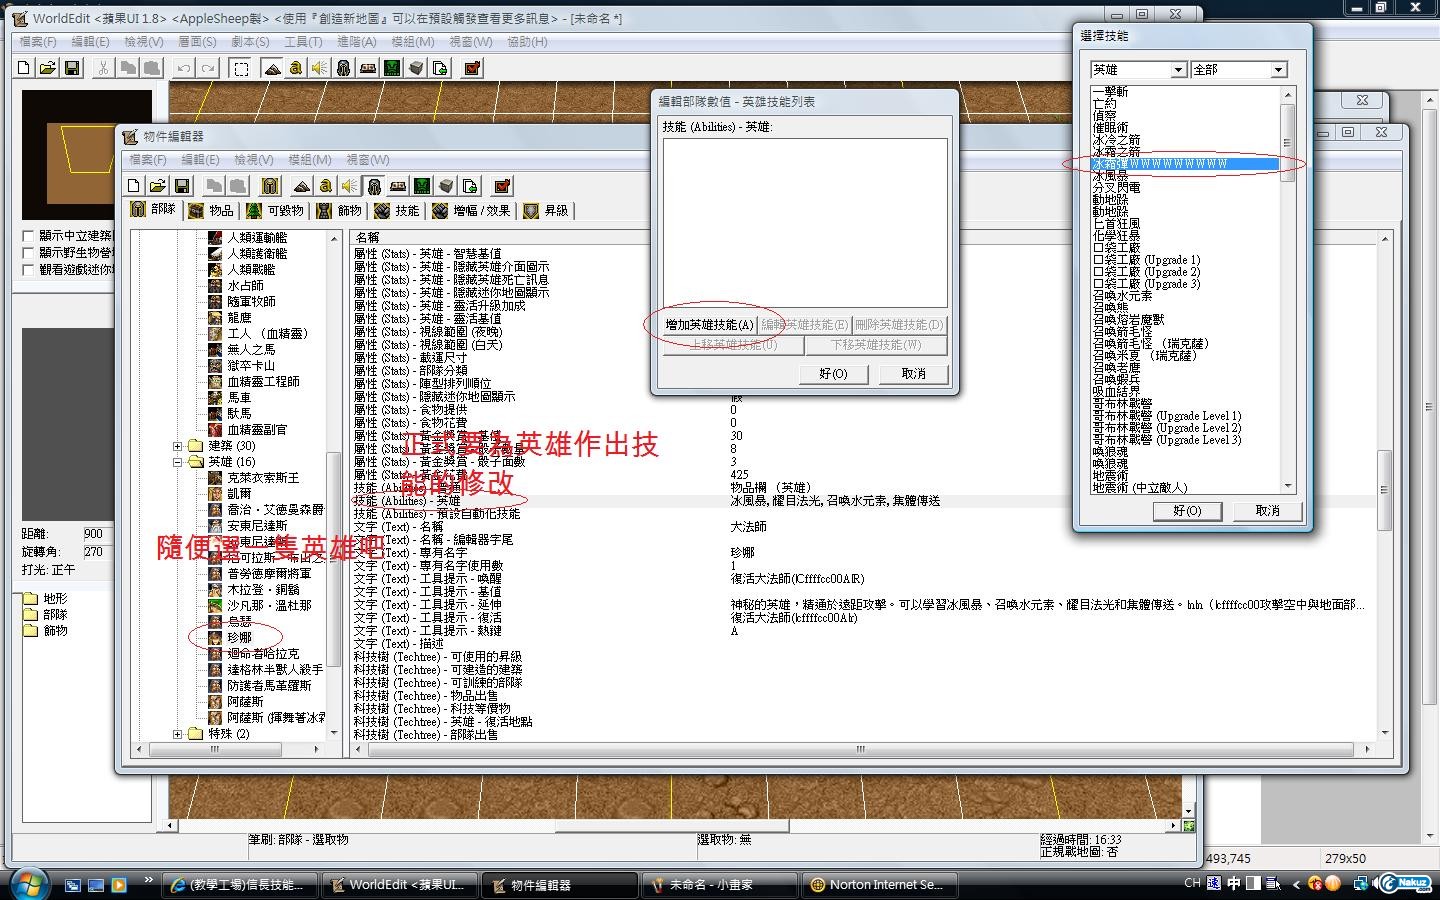Collapse 英雄 (16) tree folder
This screenshot has height=900, width=1440.
tap(178, 462)
